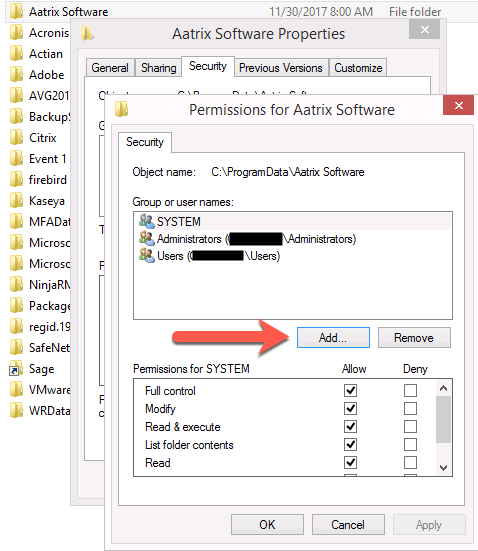Image resolution: width=478 pixels, height=551 pixels.
Task: Click the Actian folder icon
Action: 17,54
